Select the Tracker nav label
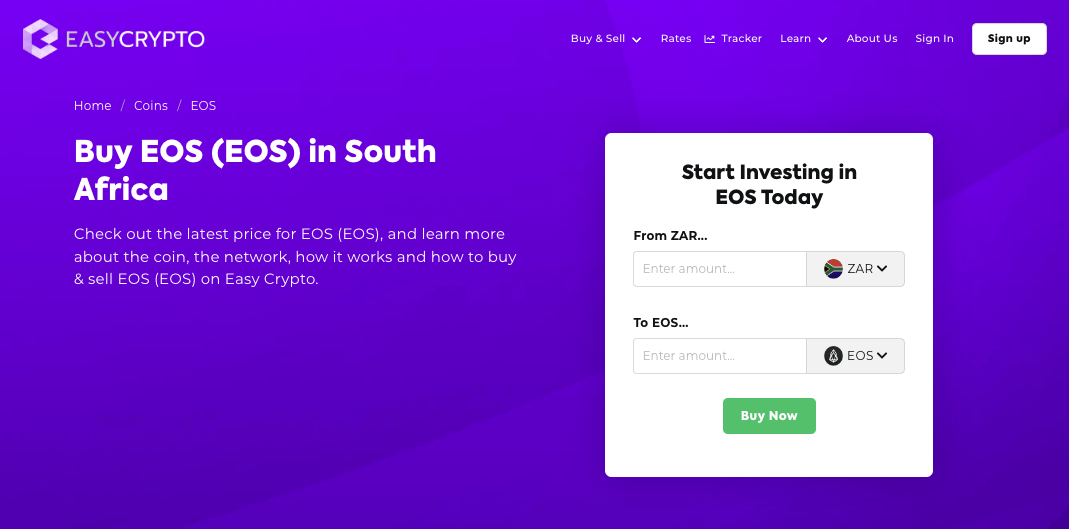 coord(742,39)
